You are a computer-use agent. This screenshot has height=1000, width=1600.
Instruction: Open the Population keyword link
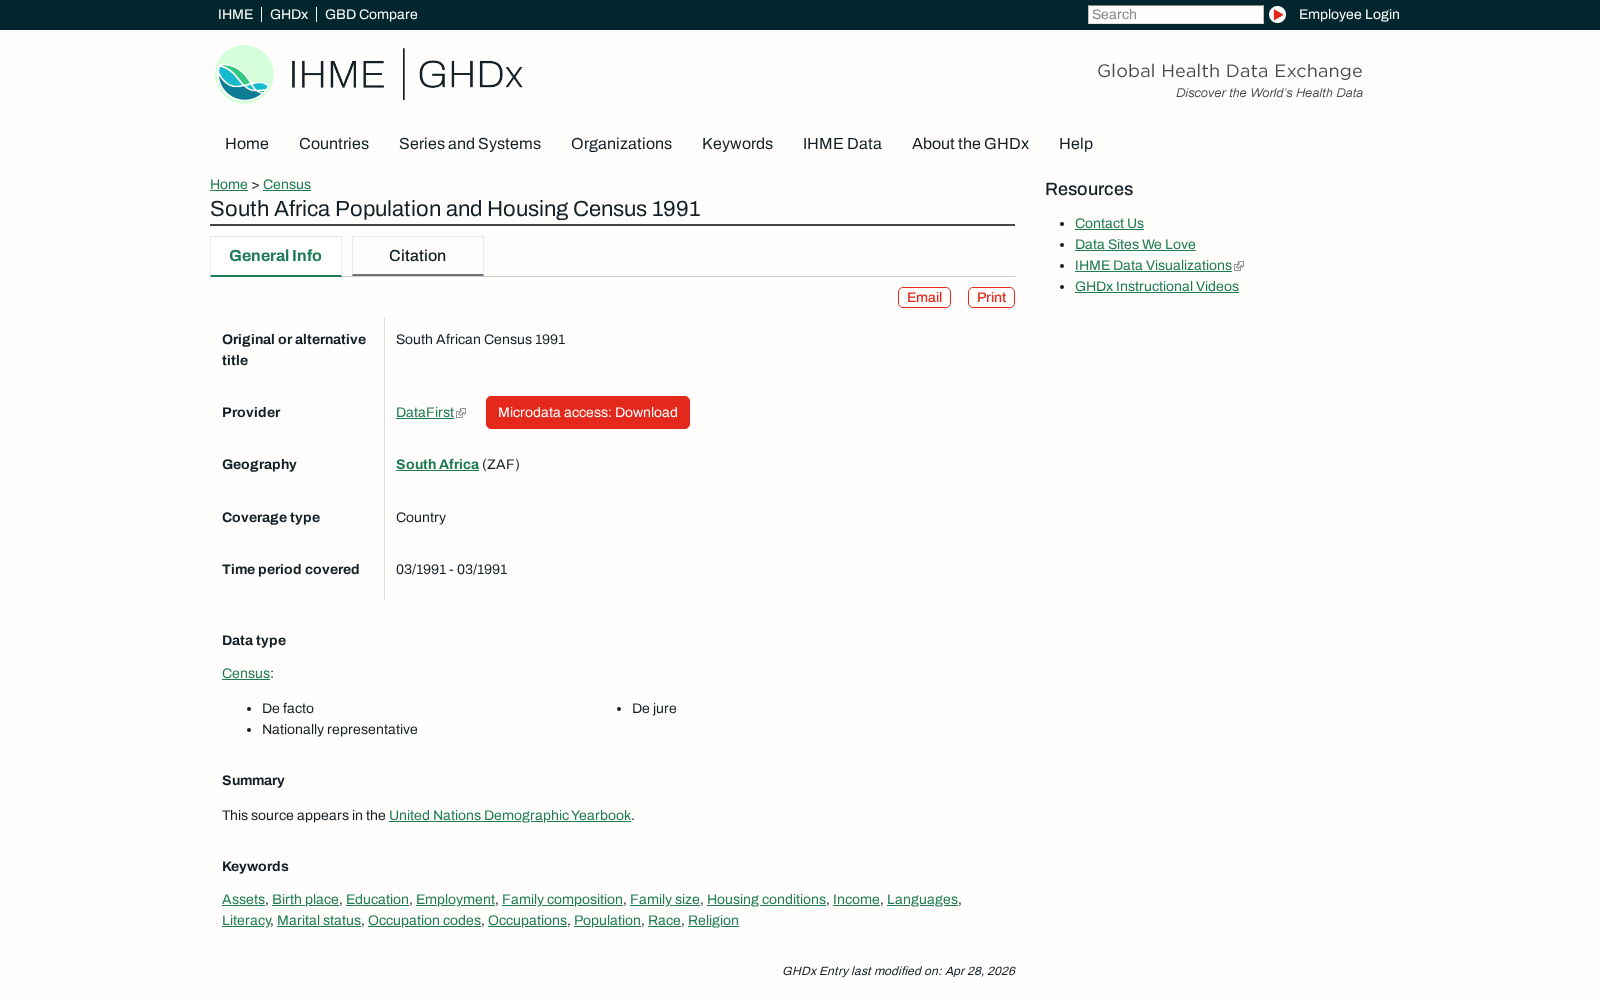tap(607, 920)
